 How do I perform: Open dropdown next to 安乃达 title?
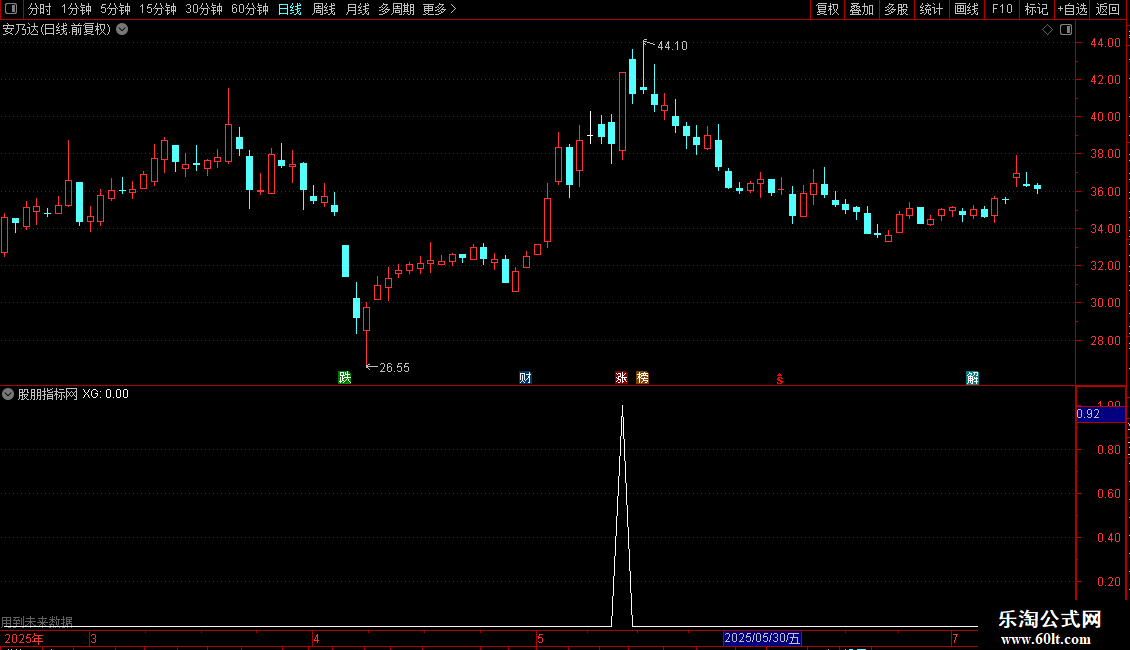[x=123, y=29]
